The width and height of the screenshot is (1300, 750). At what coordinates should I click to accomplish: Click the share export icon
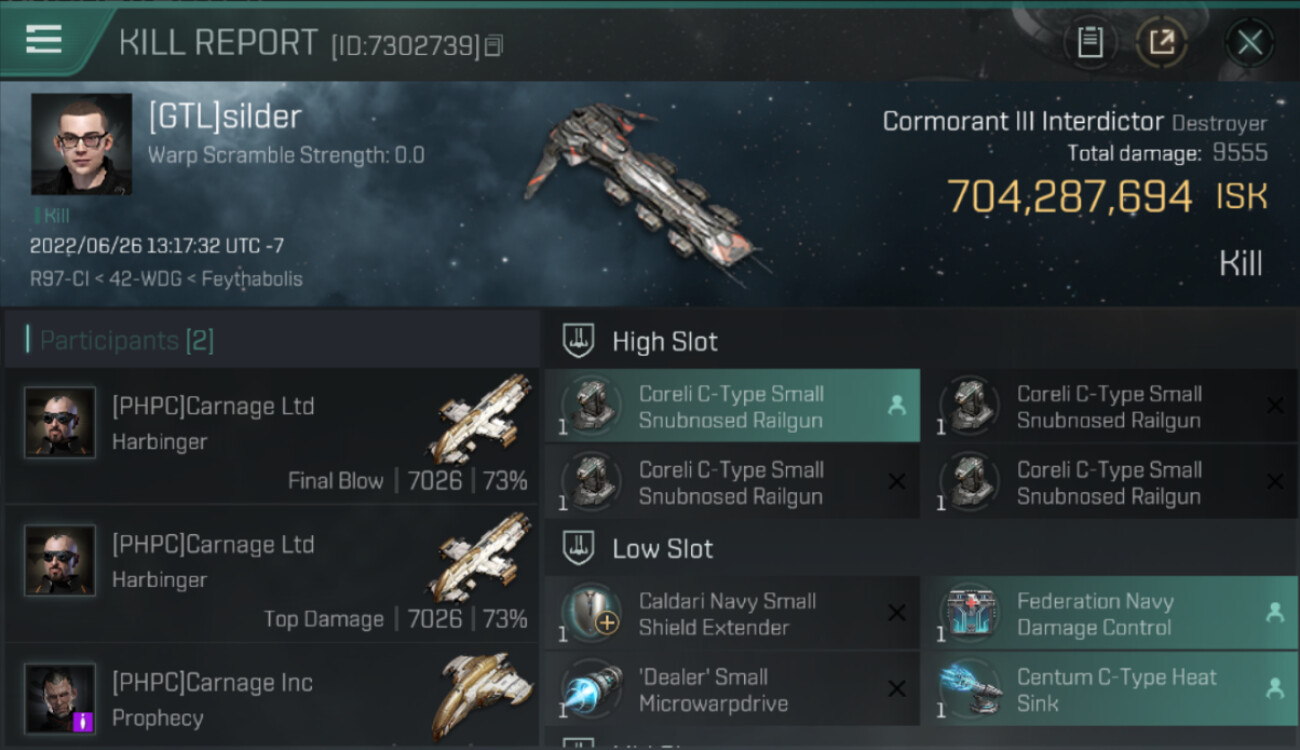coord(1161,42)
